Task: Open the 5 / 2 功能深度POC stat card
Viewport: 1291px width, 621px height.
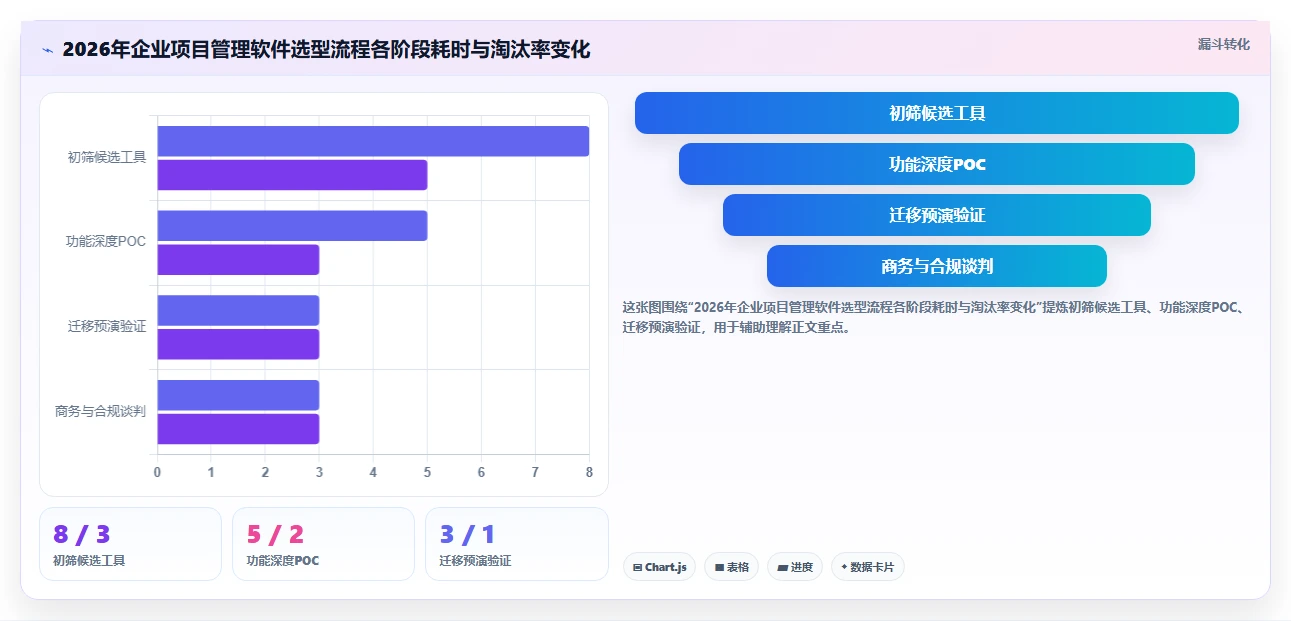Action: coord(323,544)
